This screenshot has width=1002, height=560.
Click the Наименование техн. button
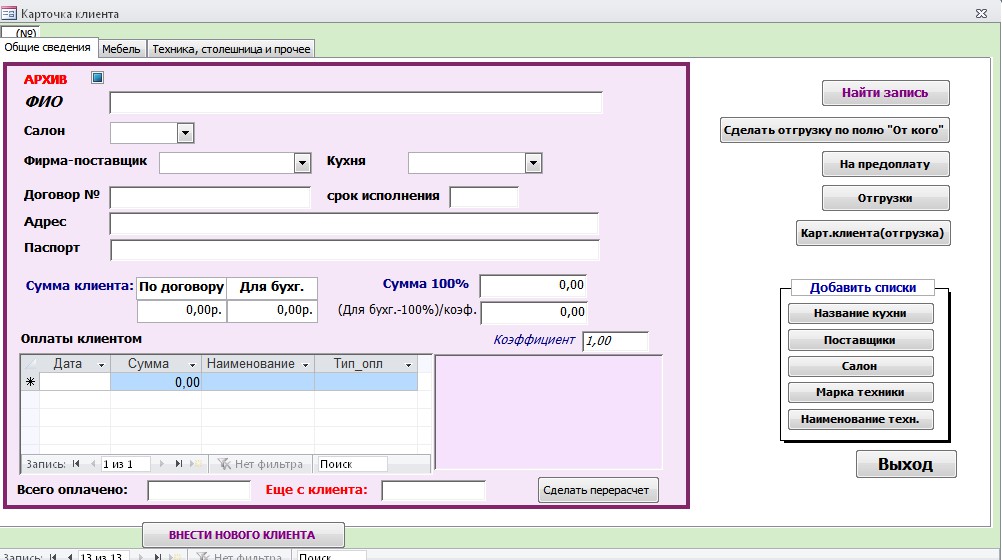pyautogui.click(x=860, y=419)
